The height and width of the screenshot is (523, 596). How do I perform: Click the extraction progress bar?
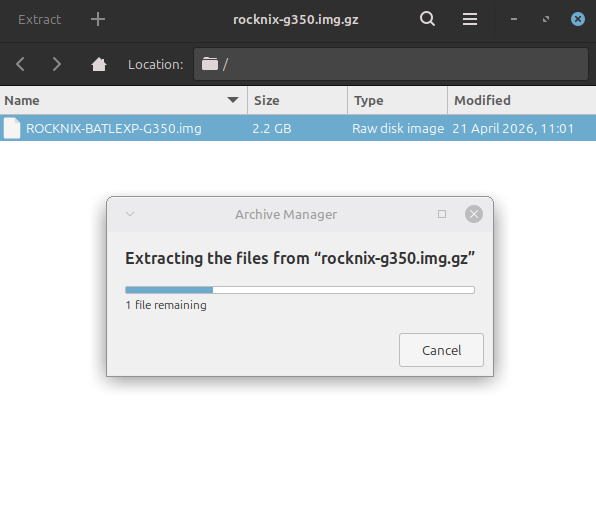coord(300,290)
